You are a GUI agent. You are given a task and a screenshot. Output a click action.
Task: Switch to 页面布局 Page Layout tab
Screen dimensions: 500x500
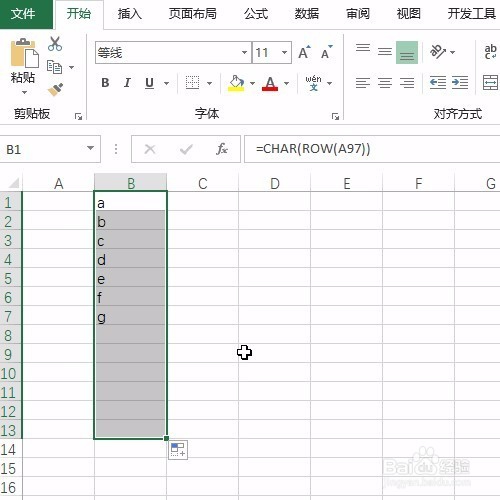[x=193, y=14]
